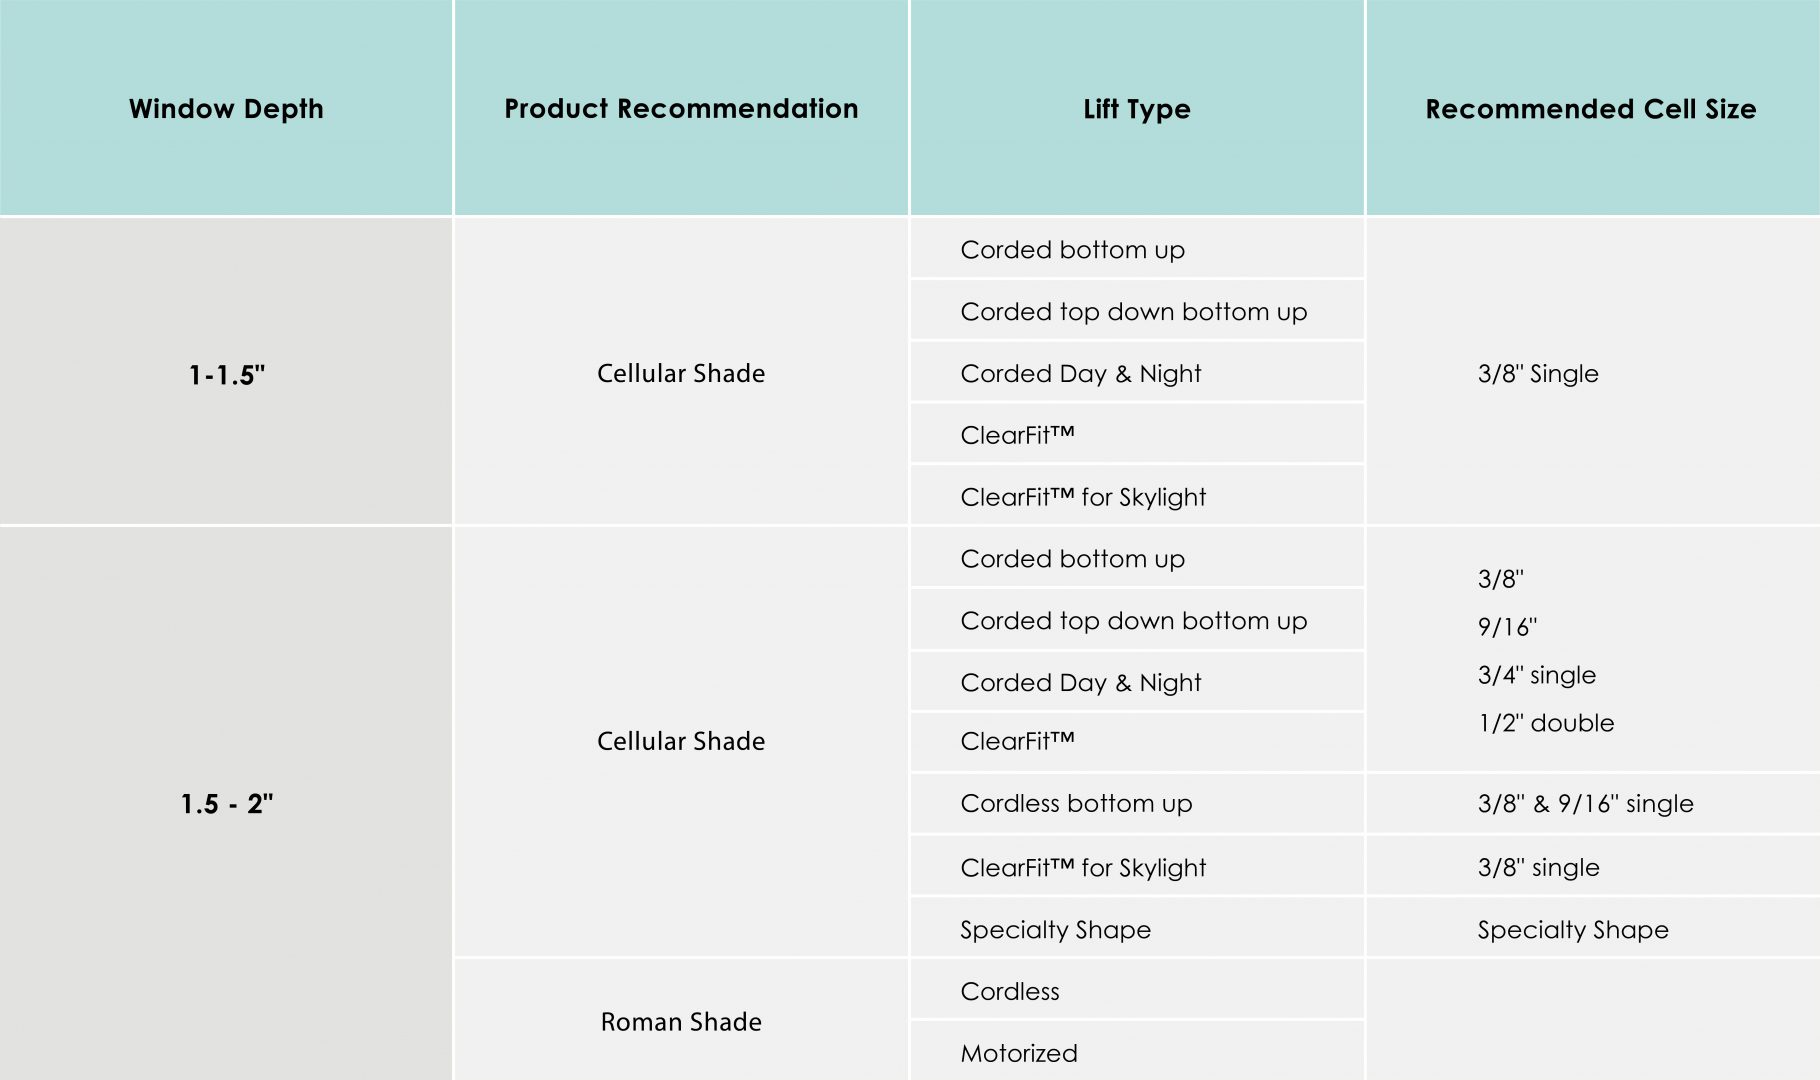Click the Specialty Shape lift type
This screenshot has width=1820, height=1080.
click(1055, 929)
